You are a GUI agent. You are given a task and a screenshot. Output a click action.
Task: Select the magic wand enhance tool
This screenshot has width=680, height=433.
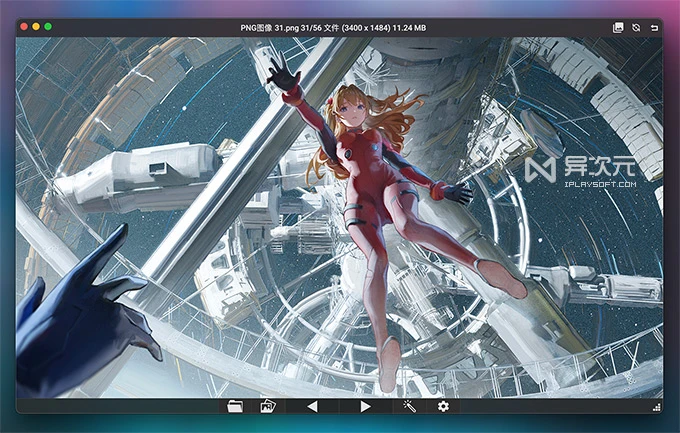[x=409, y=406]
